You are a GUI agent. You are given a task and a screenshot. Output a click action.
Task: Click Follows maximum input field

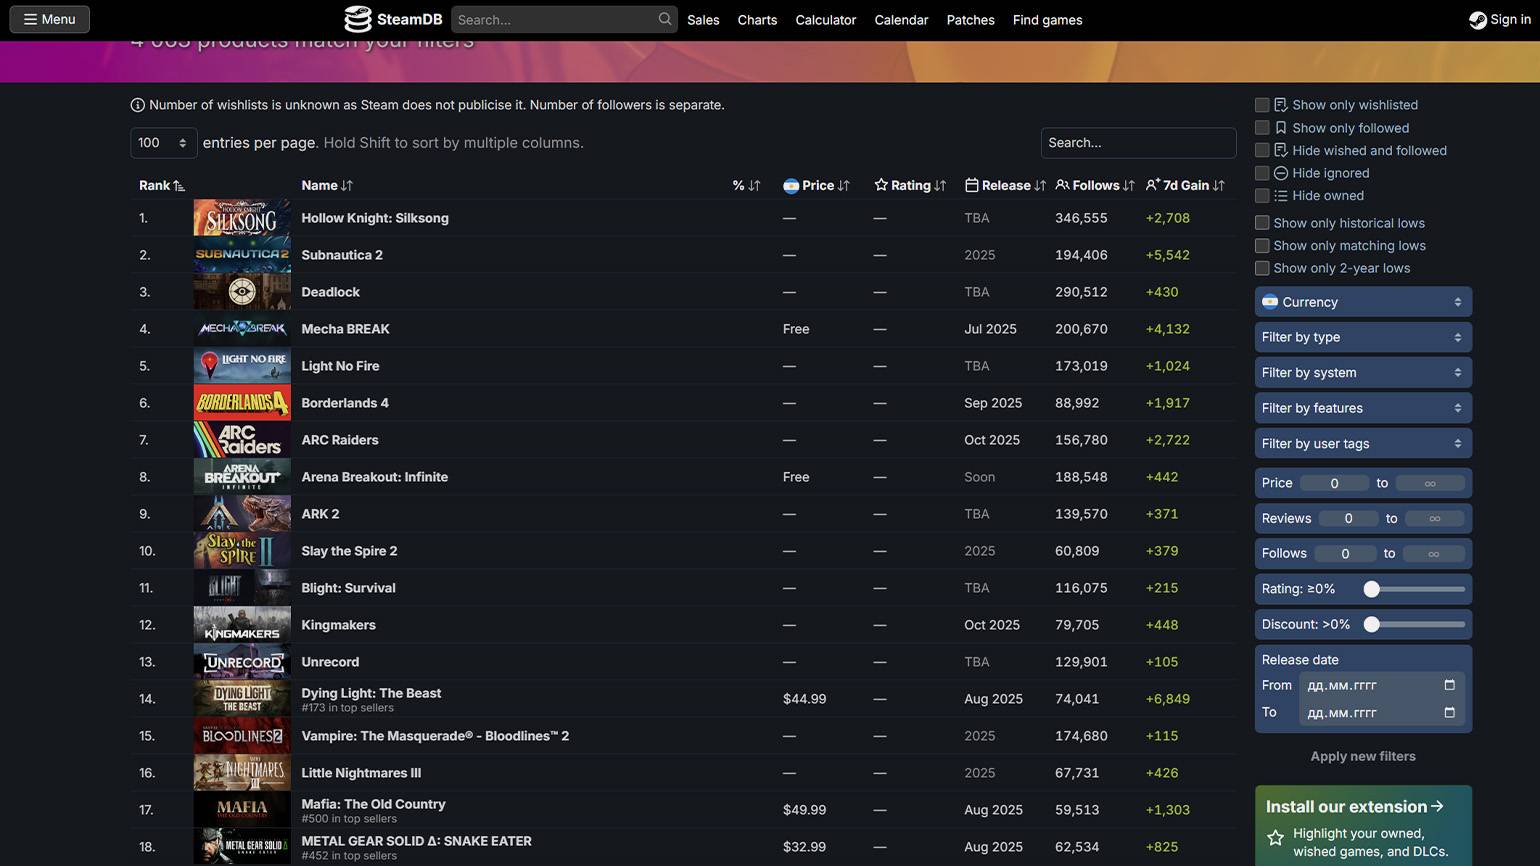1434,554
